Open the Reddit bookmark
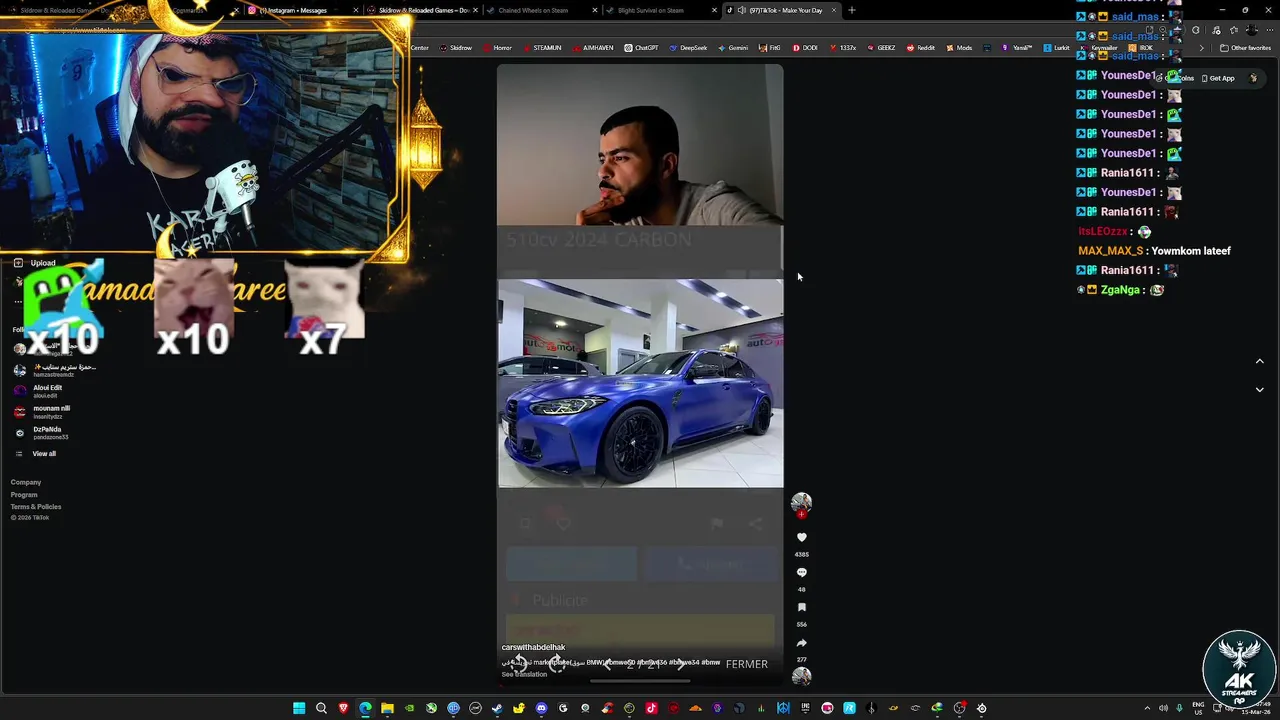1280x720 pixels. [x=920, y=48]
